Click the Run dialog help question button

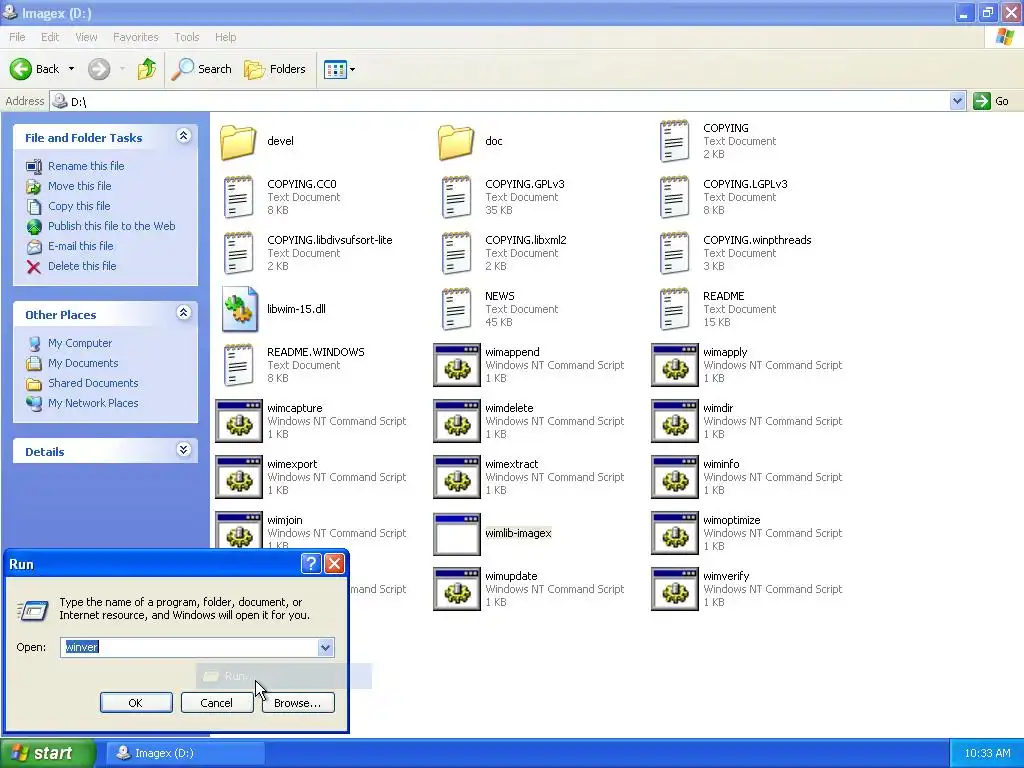coord(311,564)
